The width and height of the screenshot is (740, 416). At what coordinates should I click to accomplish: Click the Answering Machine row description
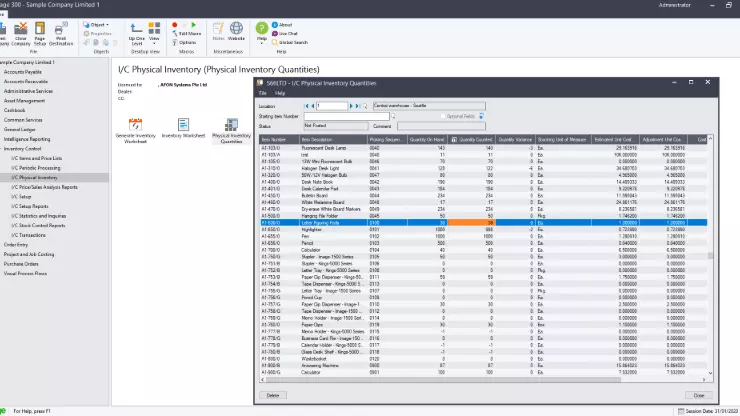(x=320, y=365)
